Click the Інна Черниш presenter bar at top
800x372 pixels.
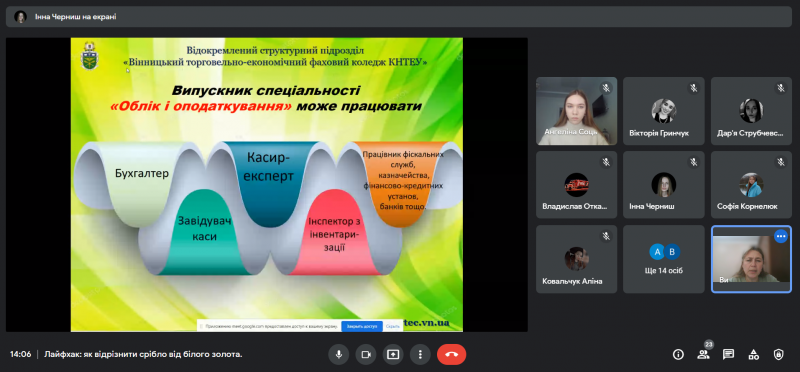tap(399, 16)
